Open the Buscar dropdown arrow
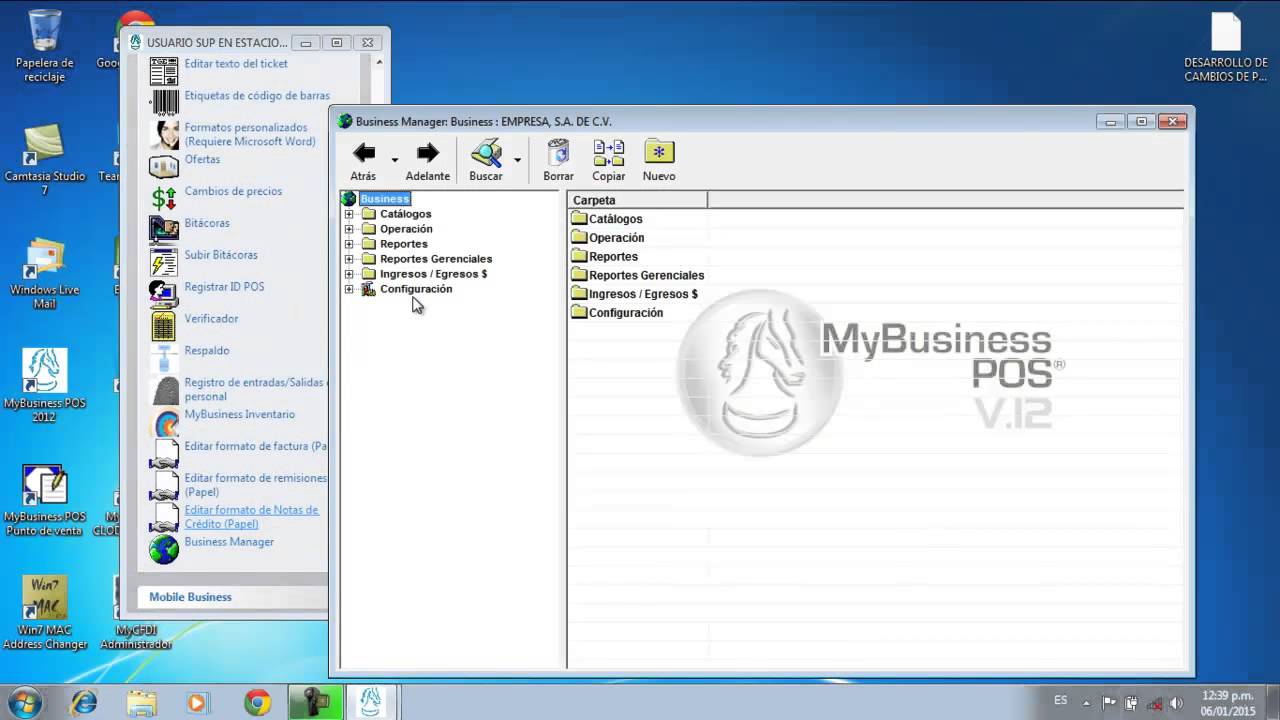Viewport: 1280px width, 720px height. (517, 160)
